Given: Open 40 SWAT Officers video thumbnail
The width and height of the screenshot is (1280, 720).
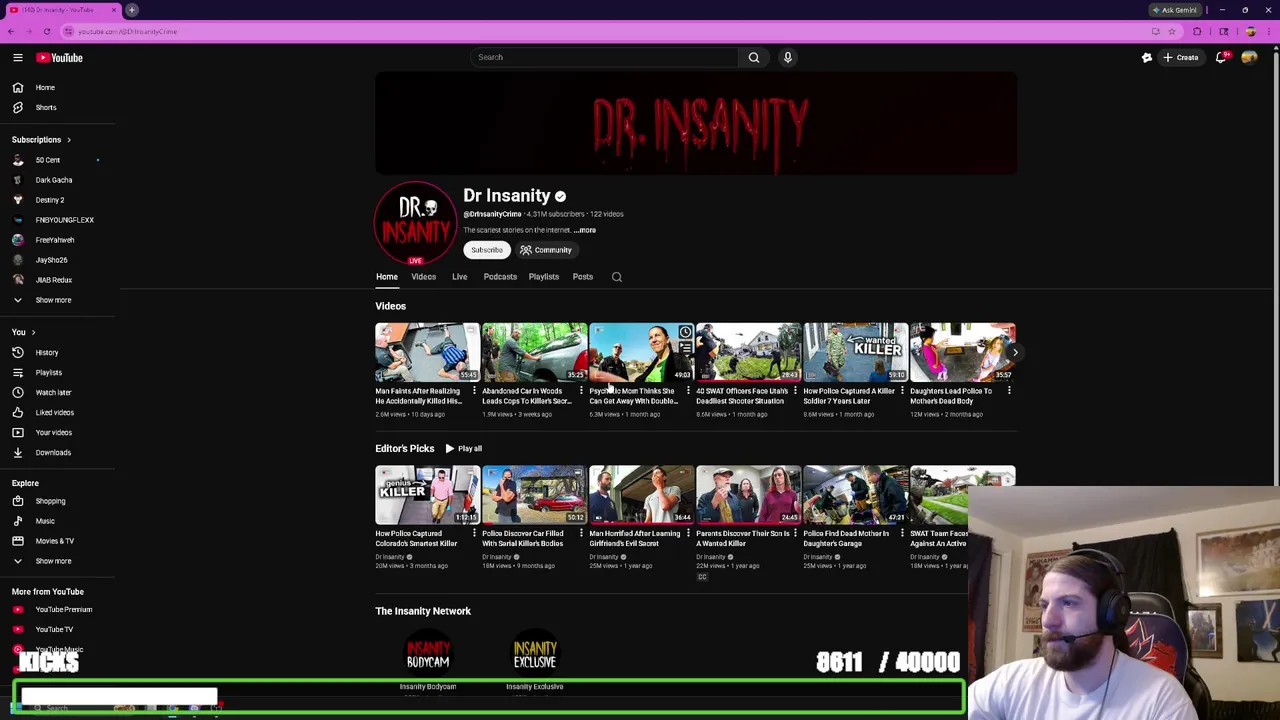Looking at the screenshot, I should click(x=748, y=352).
